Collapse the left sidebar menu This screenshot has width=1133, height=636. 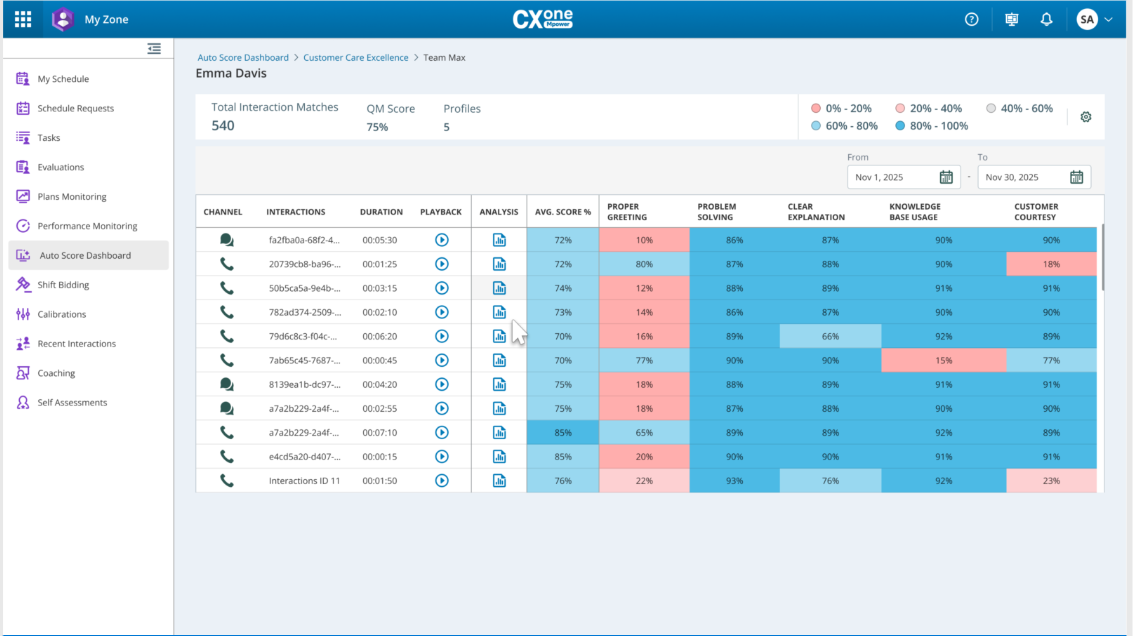point(154,48)
